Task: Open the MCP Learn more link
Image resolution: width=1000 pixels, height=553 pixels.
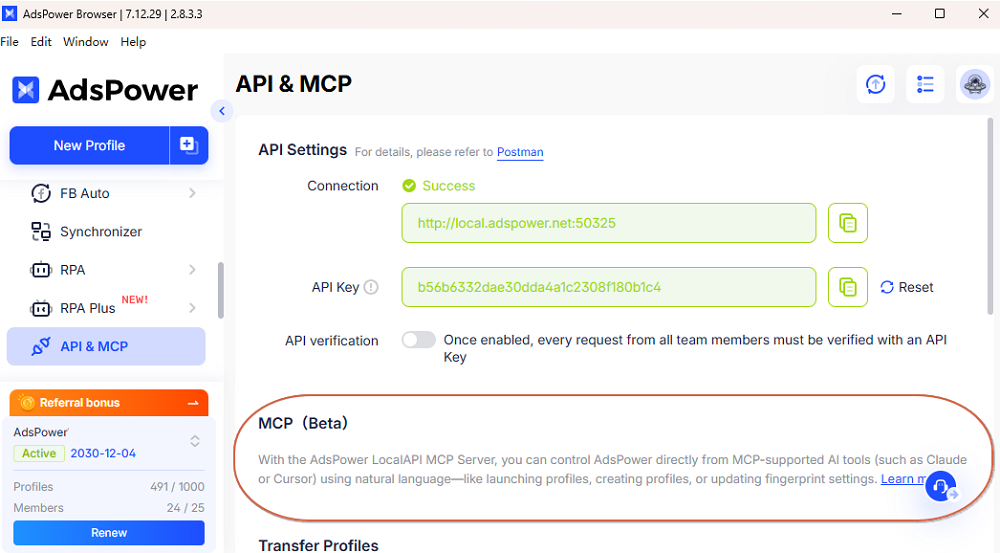Action: 904,478
